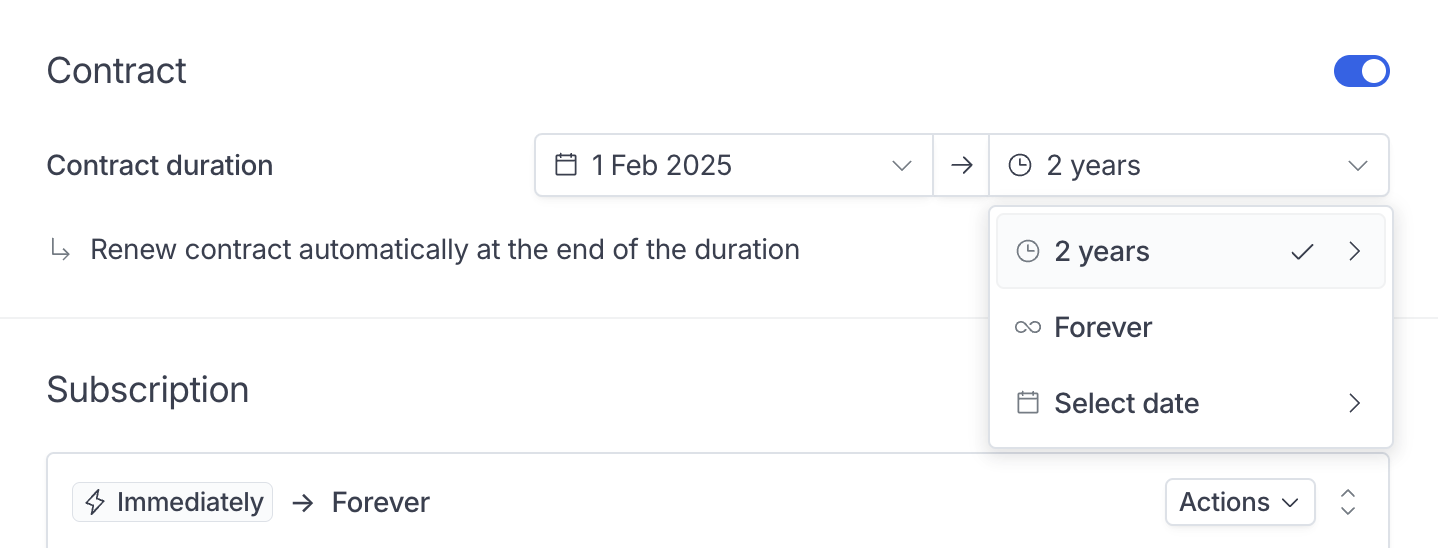Expand the 2 years submenu arrow

tap(1355, 252)
